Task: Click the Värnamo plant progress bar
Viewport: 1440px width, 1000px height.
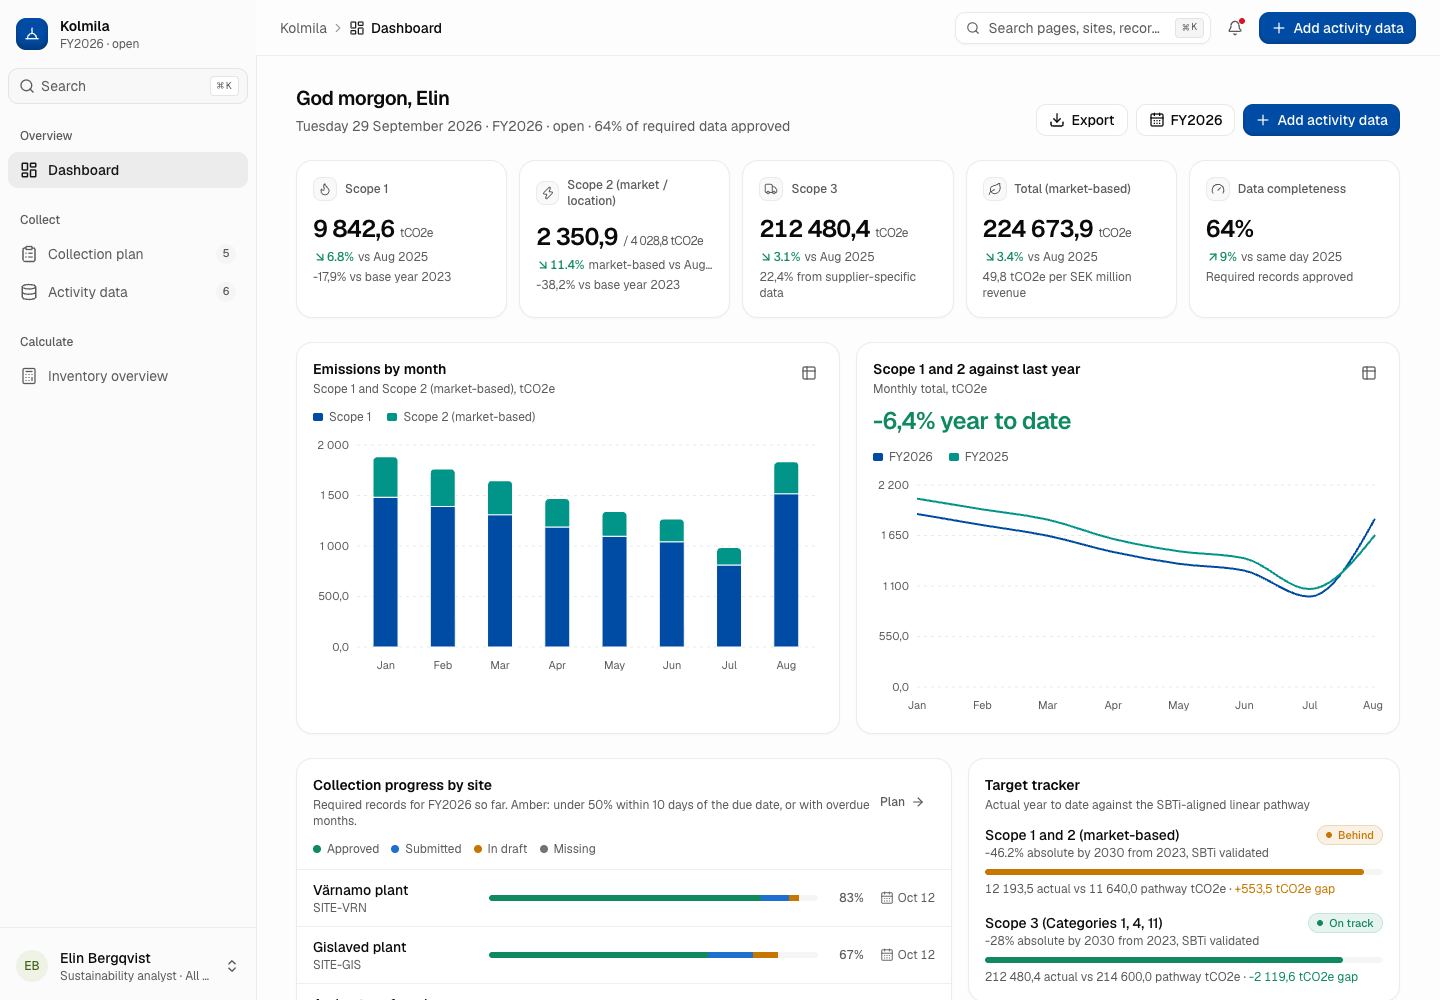Action: (654, 898)
